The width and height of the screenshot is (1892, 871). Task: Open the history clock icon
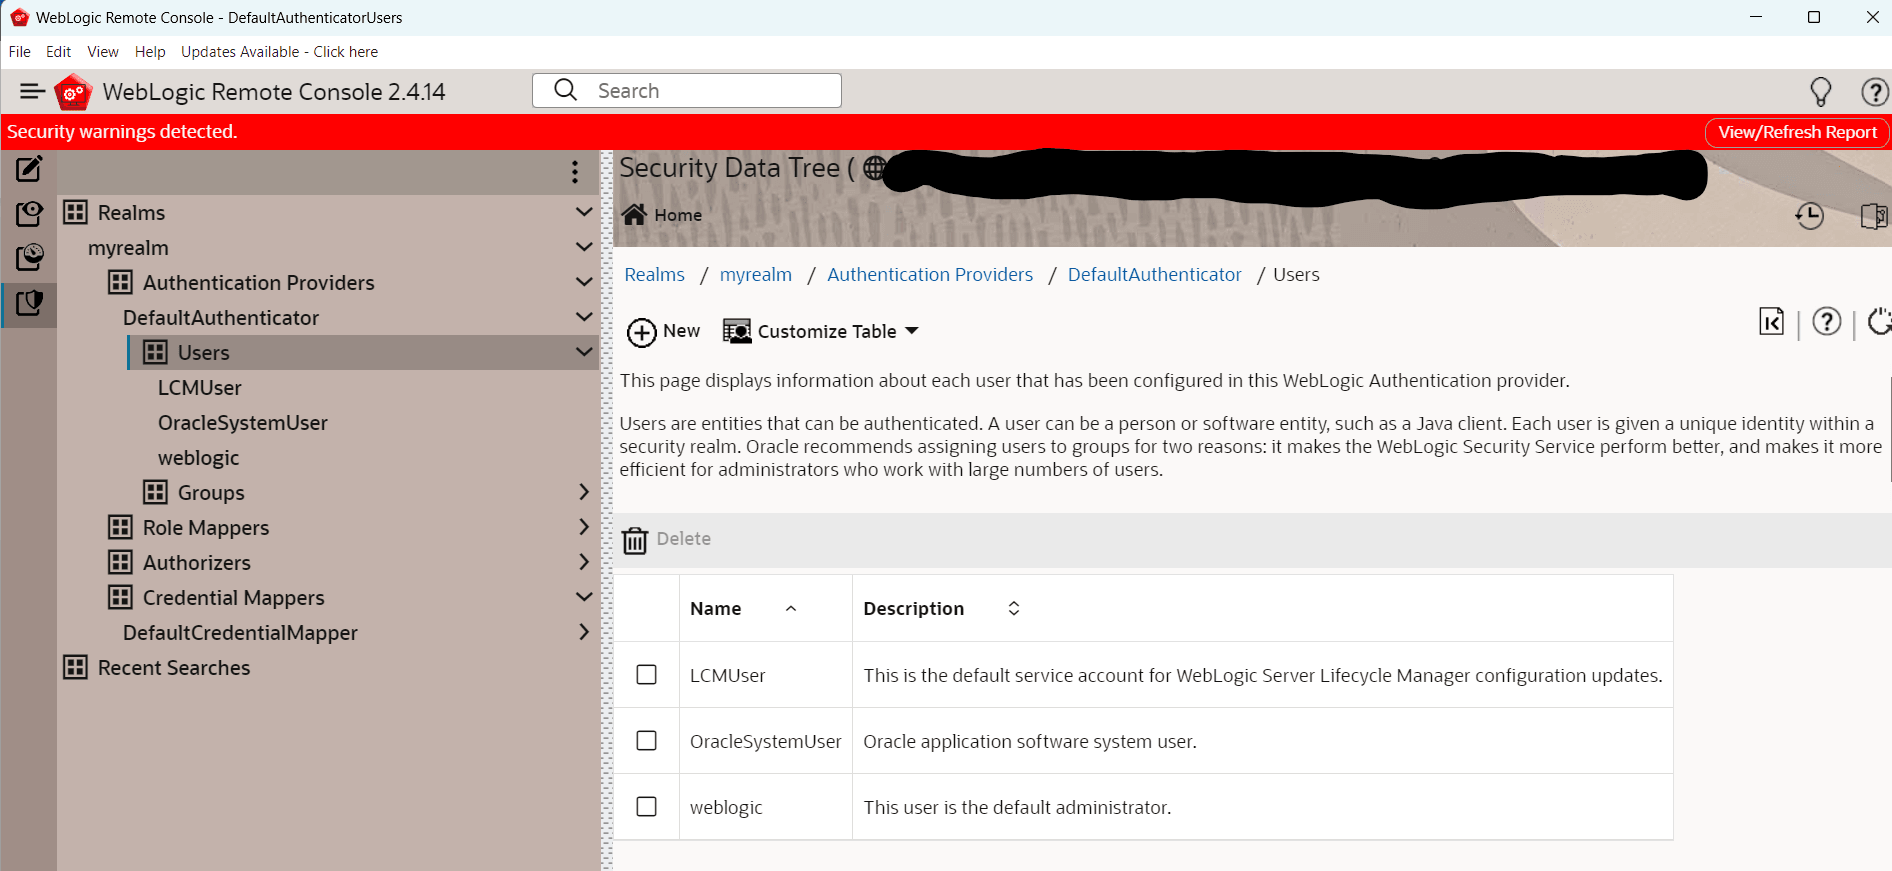coord(1809,215)
